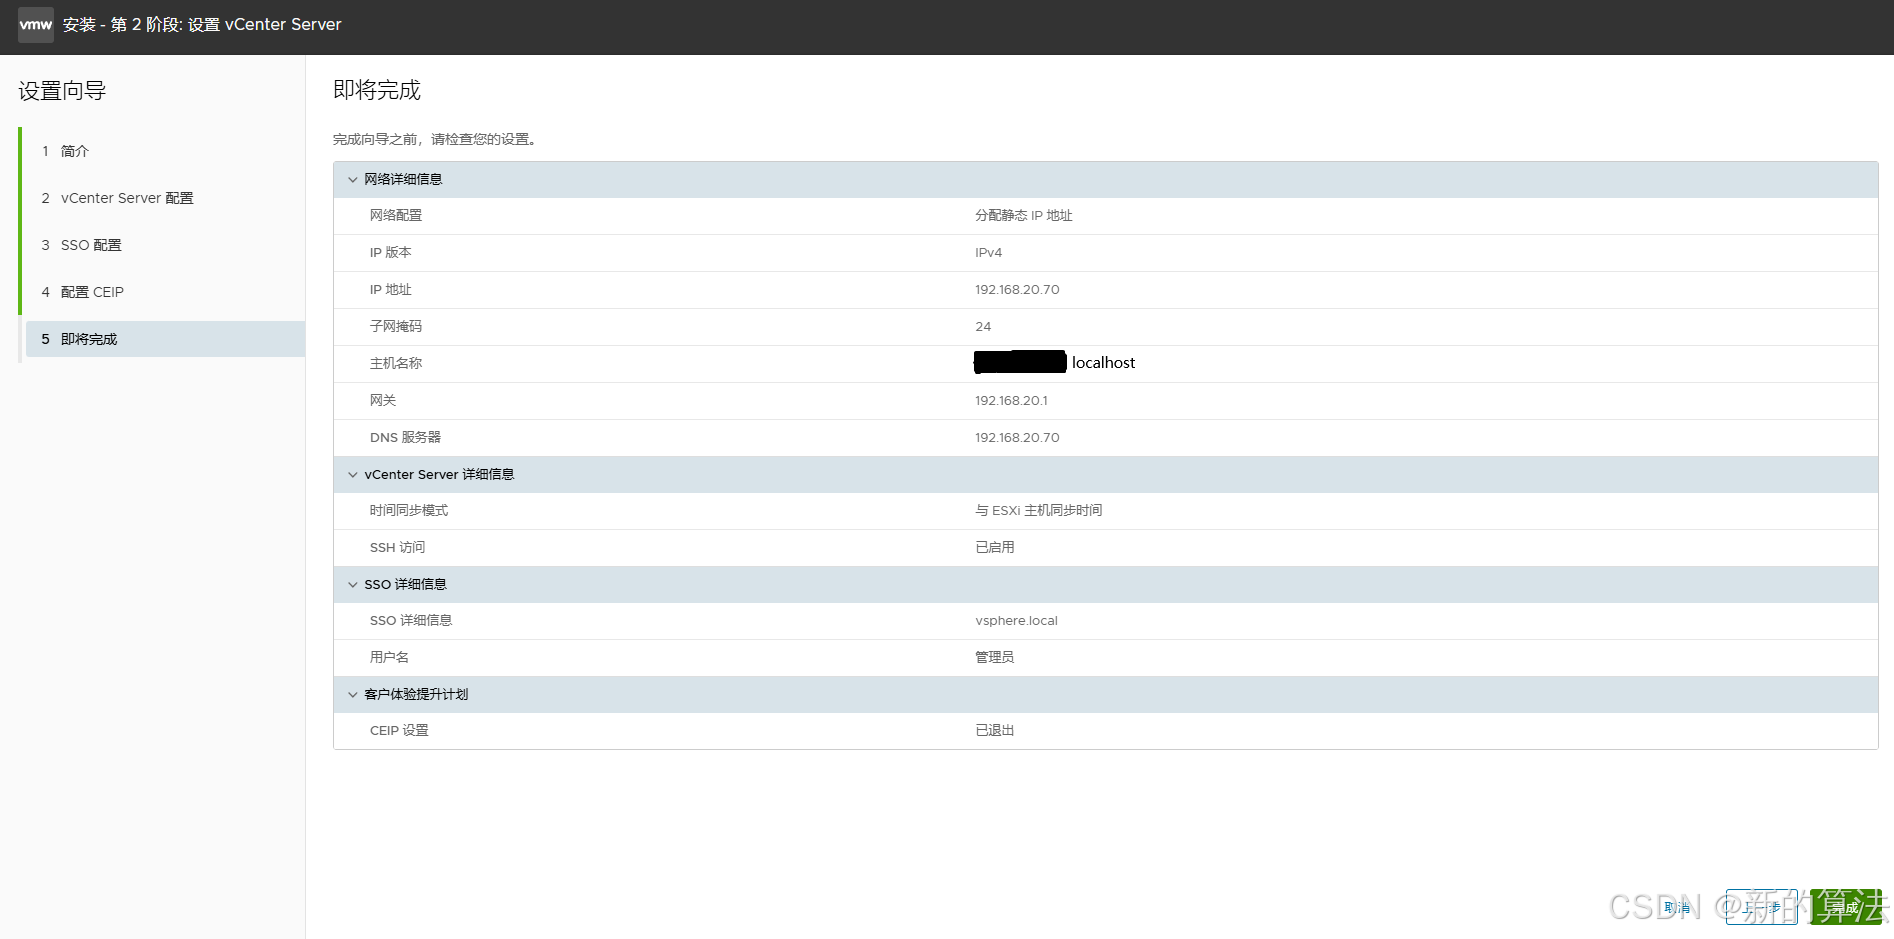Click the 网关 row label

383,401
